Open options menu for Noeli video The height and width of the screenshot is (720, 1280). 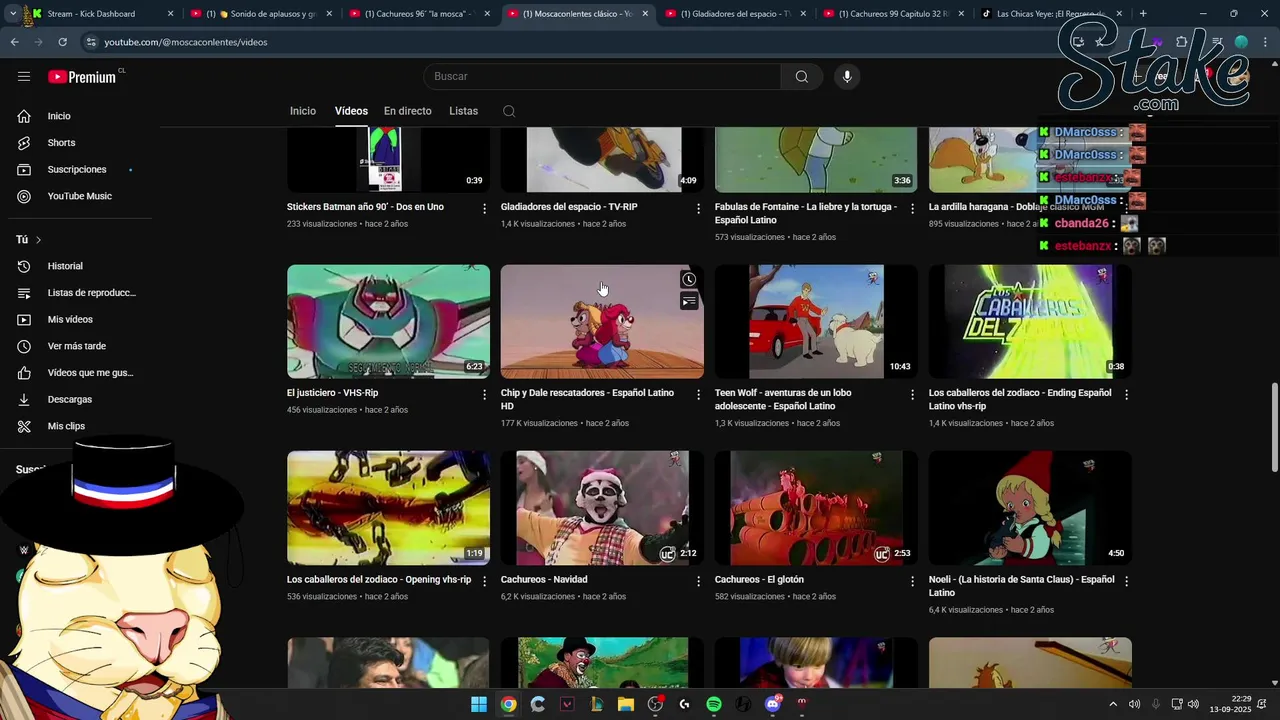pyautogui.click(x=1126, y=581)
